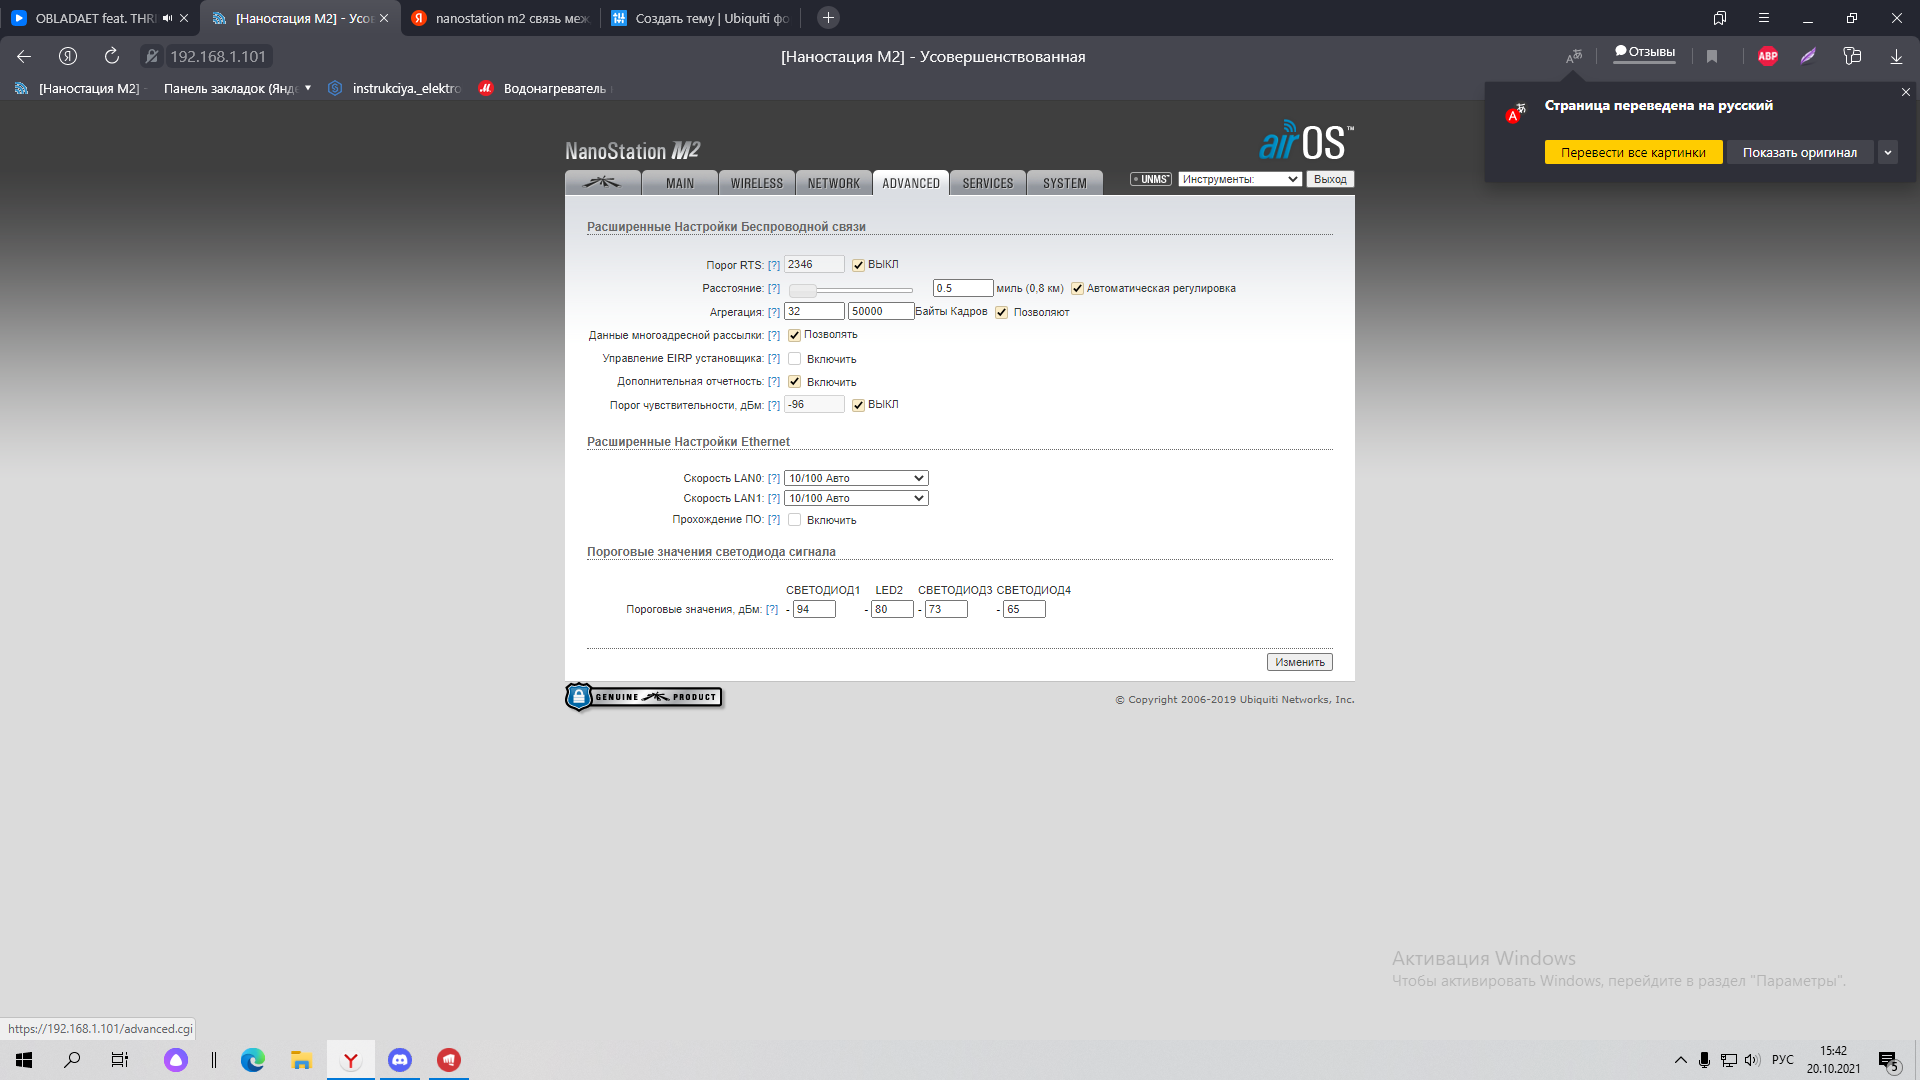Image resolution: width=1920 pixels, height=1080 pixels.
Task: Click the RTS threshold field 2346
Action: click(814, 264)
